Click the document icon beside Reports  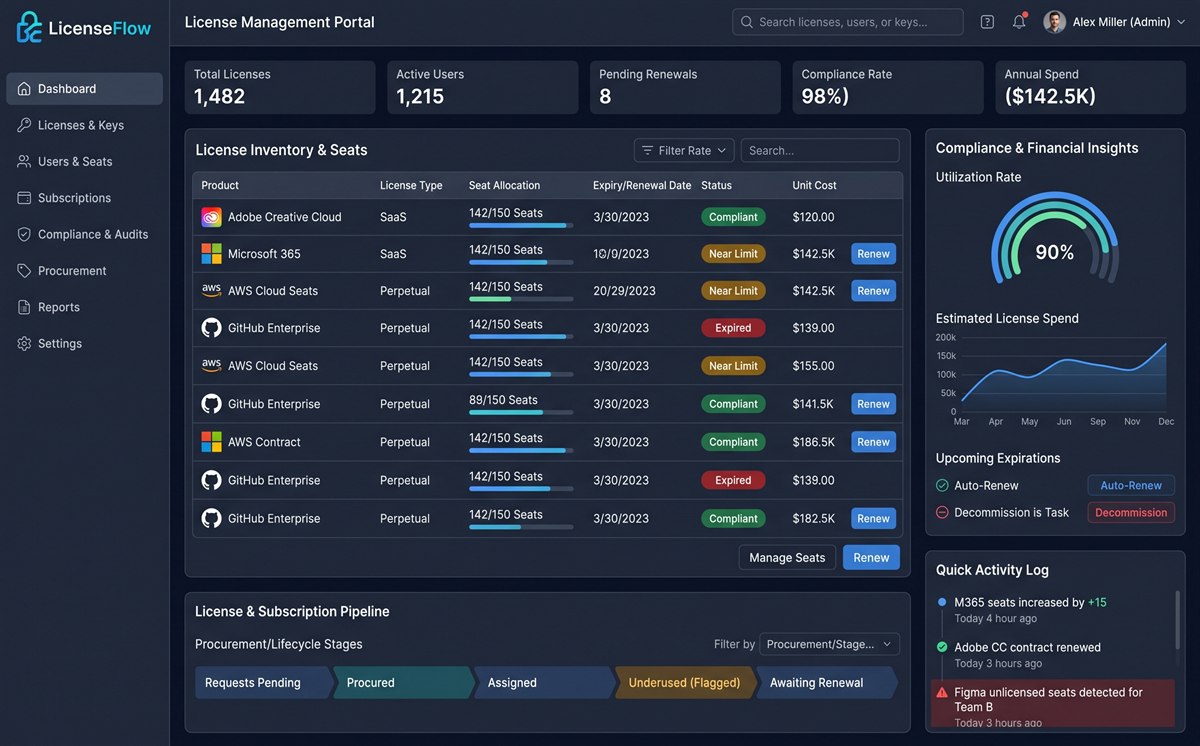(x=24, y=307)
